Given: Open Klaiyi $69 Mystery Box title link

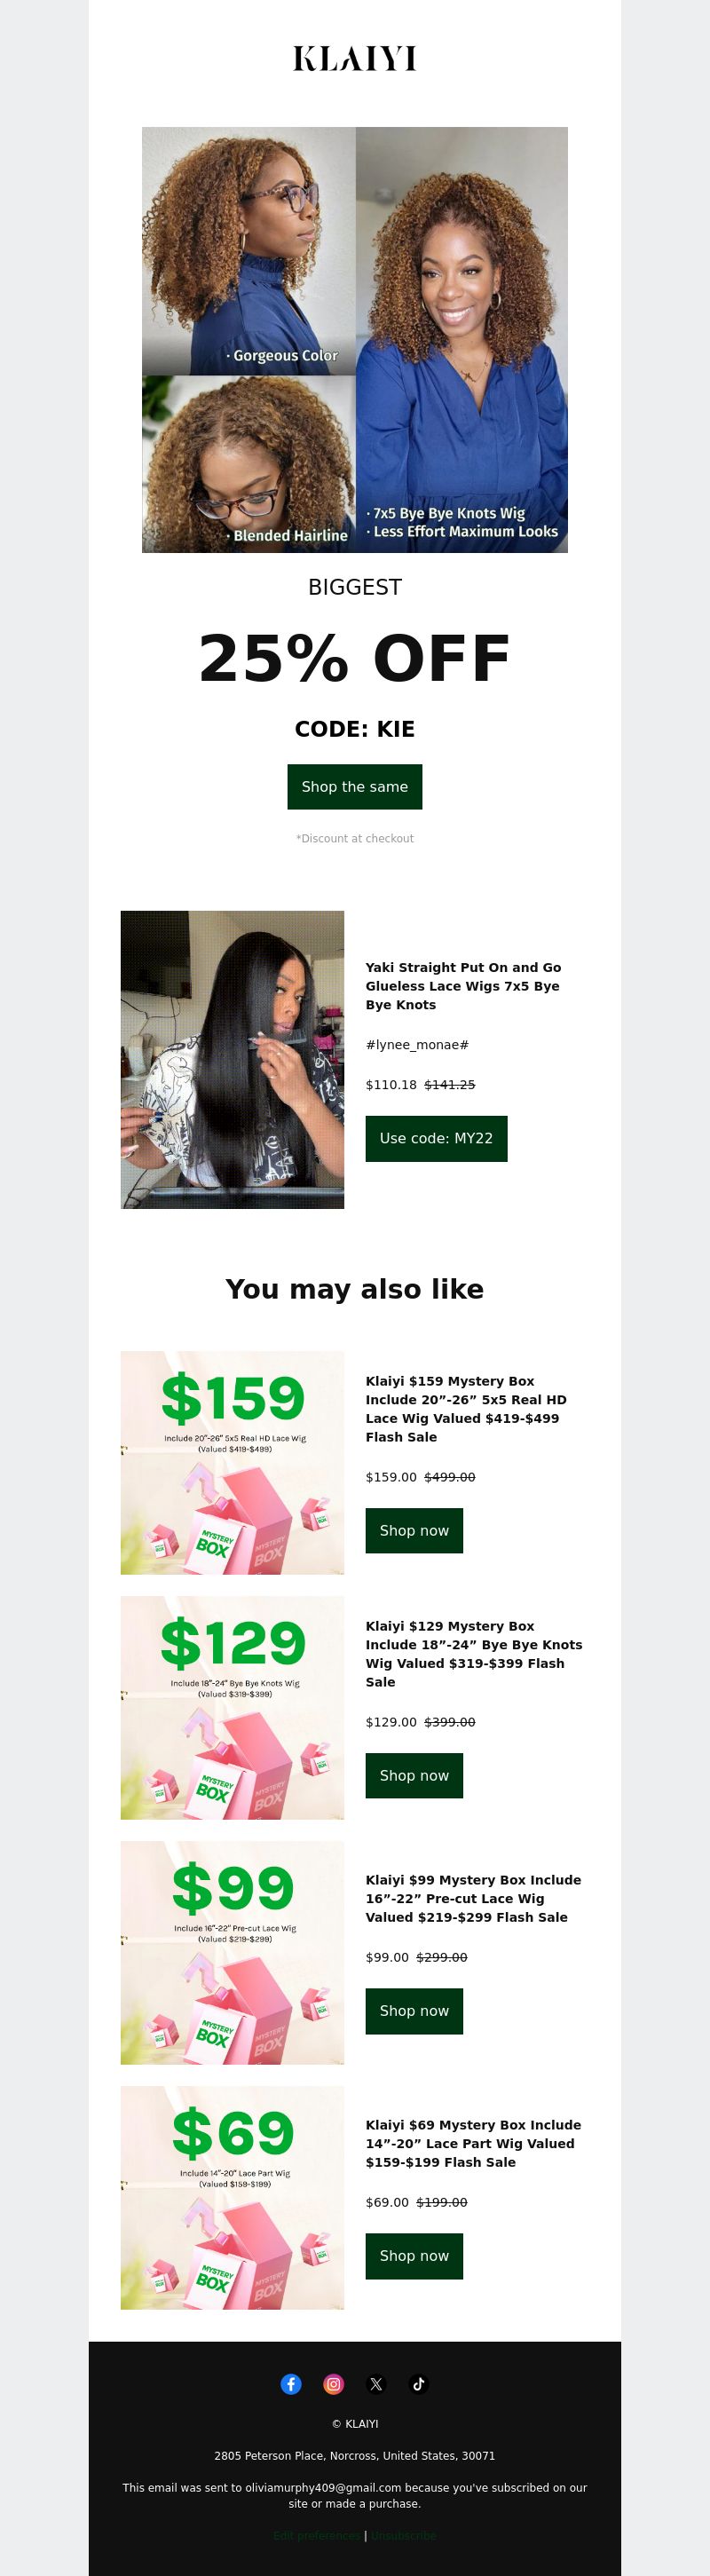Looking at the screenshot, I should [473, 2143].
